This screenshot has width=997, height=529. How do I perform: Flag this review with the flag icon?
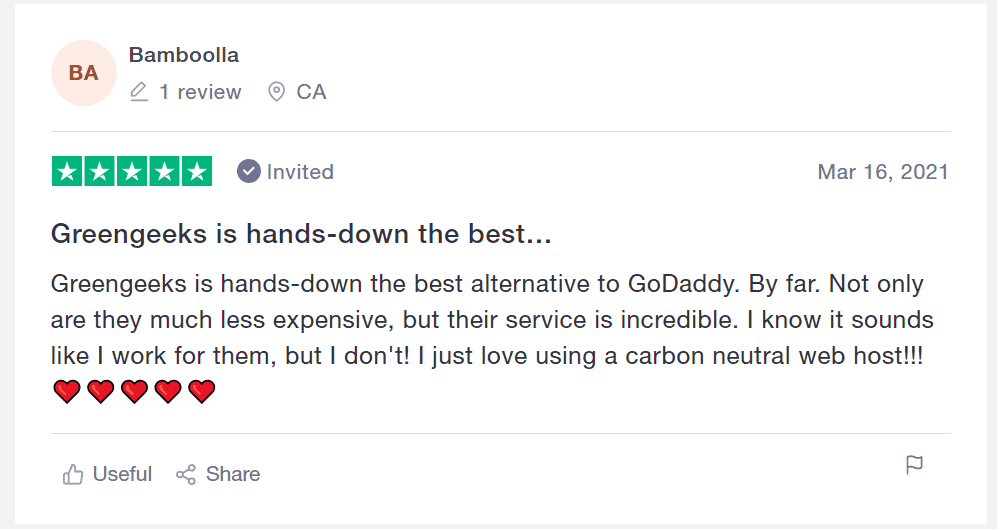[914, 465]
